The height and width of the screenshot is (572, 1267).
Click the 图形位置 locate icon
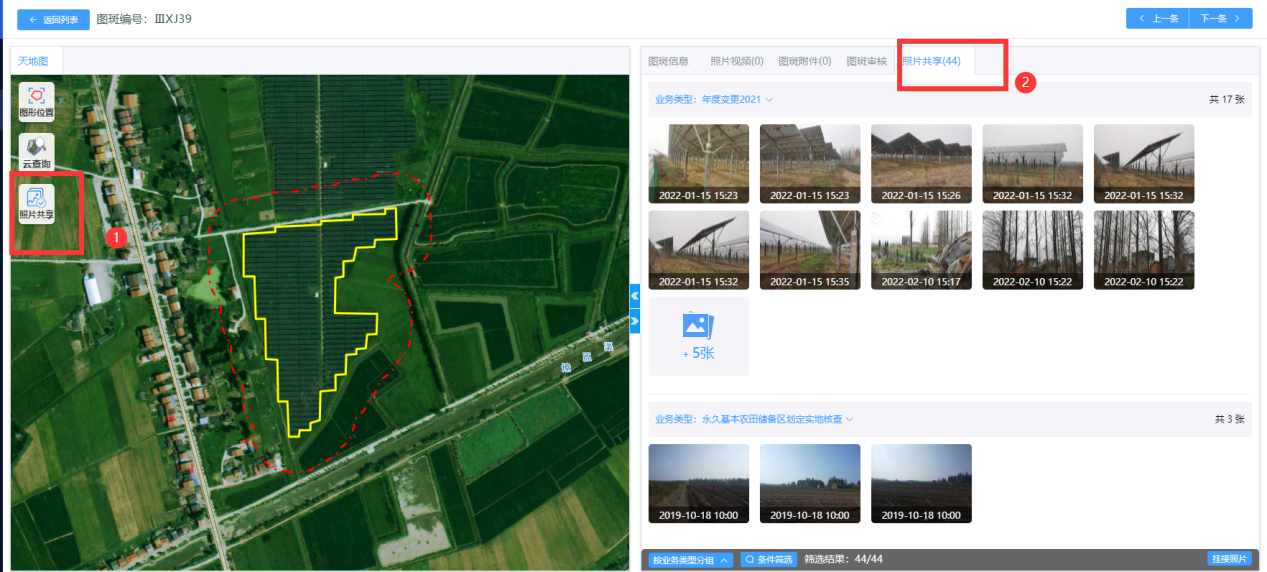pyautogui.click(x=37, y=101)
